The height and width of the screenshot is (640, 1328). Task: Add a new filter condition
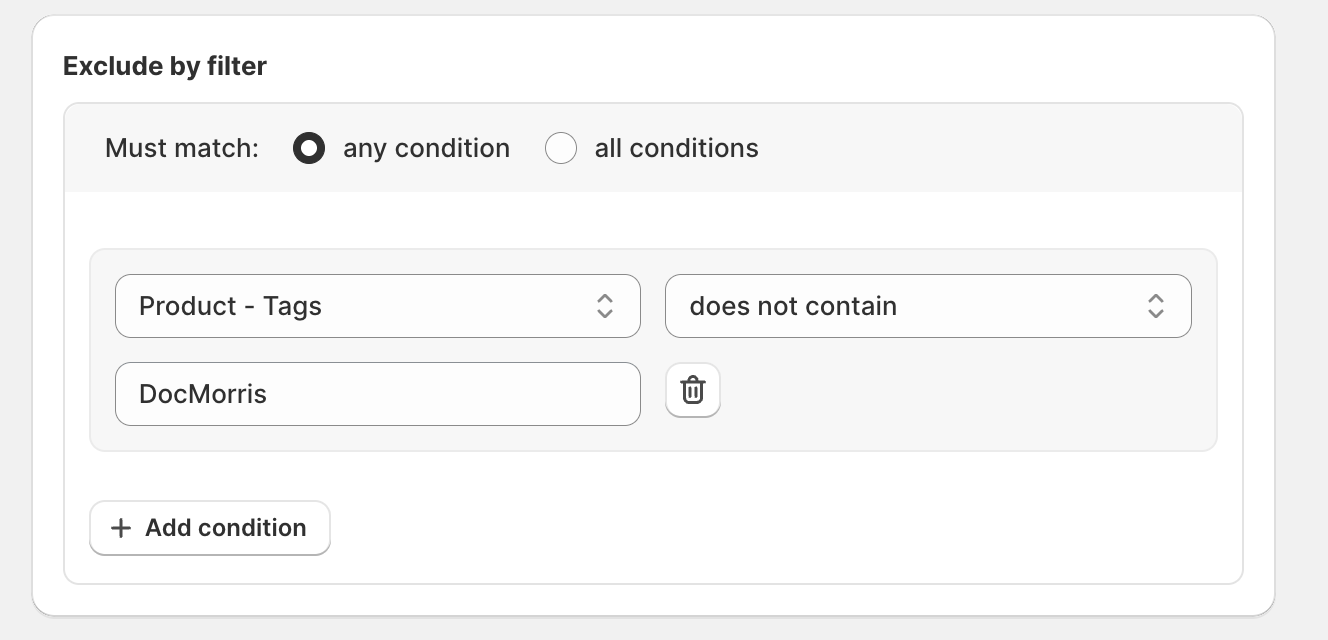point(210,528)
